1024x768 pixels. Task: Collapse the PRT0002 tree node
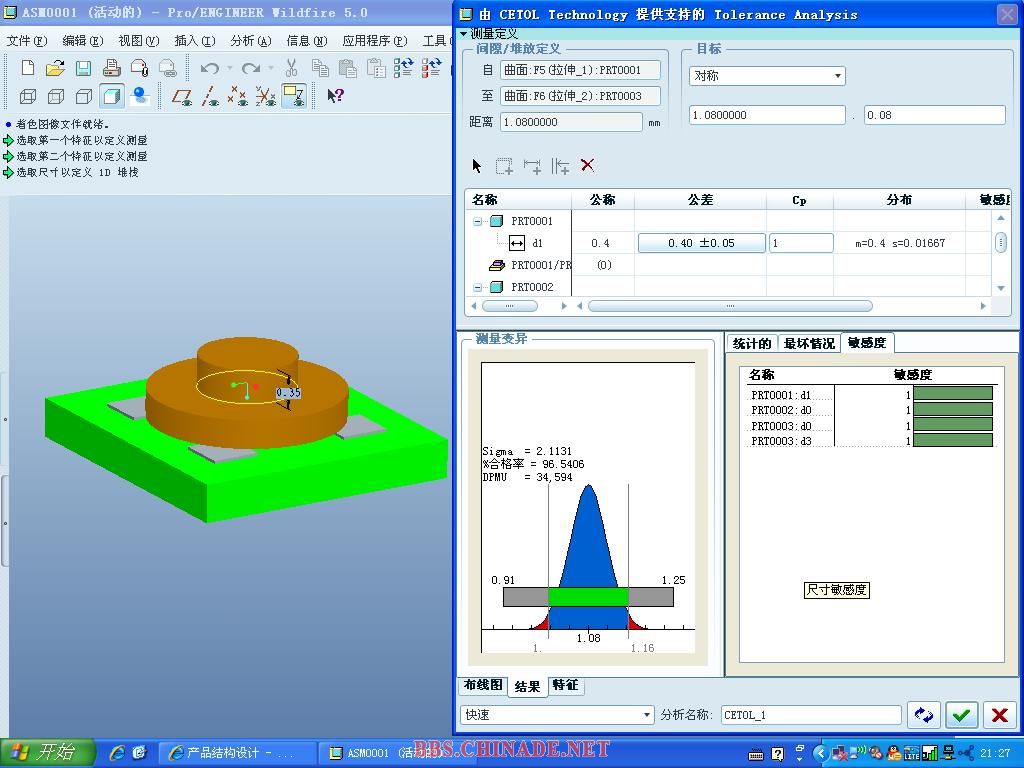477,287
